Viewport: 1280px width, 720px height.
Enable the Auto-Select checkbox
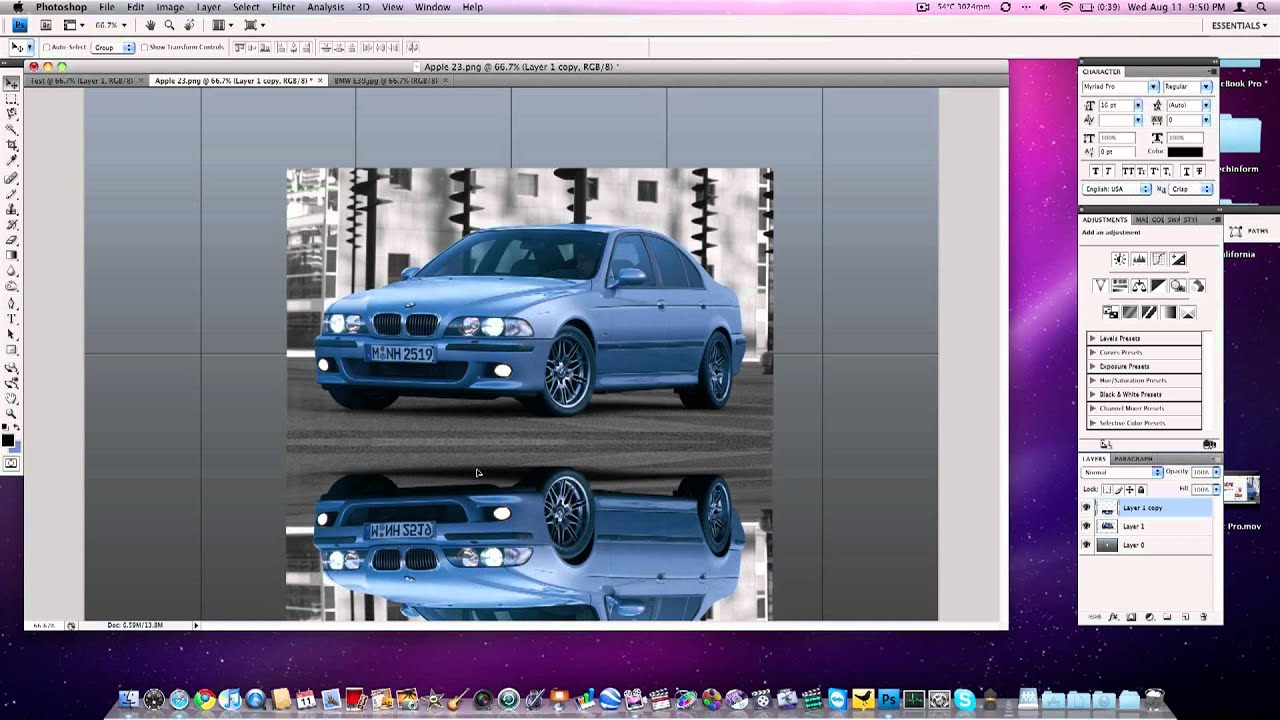pos(47,47)
